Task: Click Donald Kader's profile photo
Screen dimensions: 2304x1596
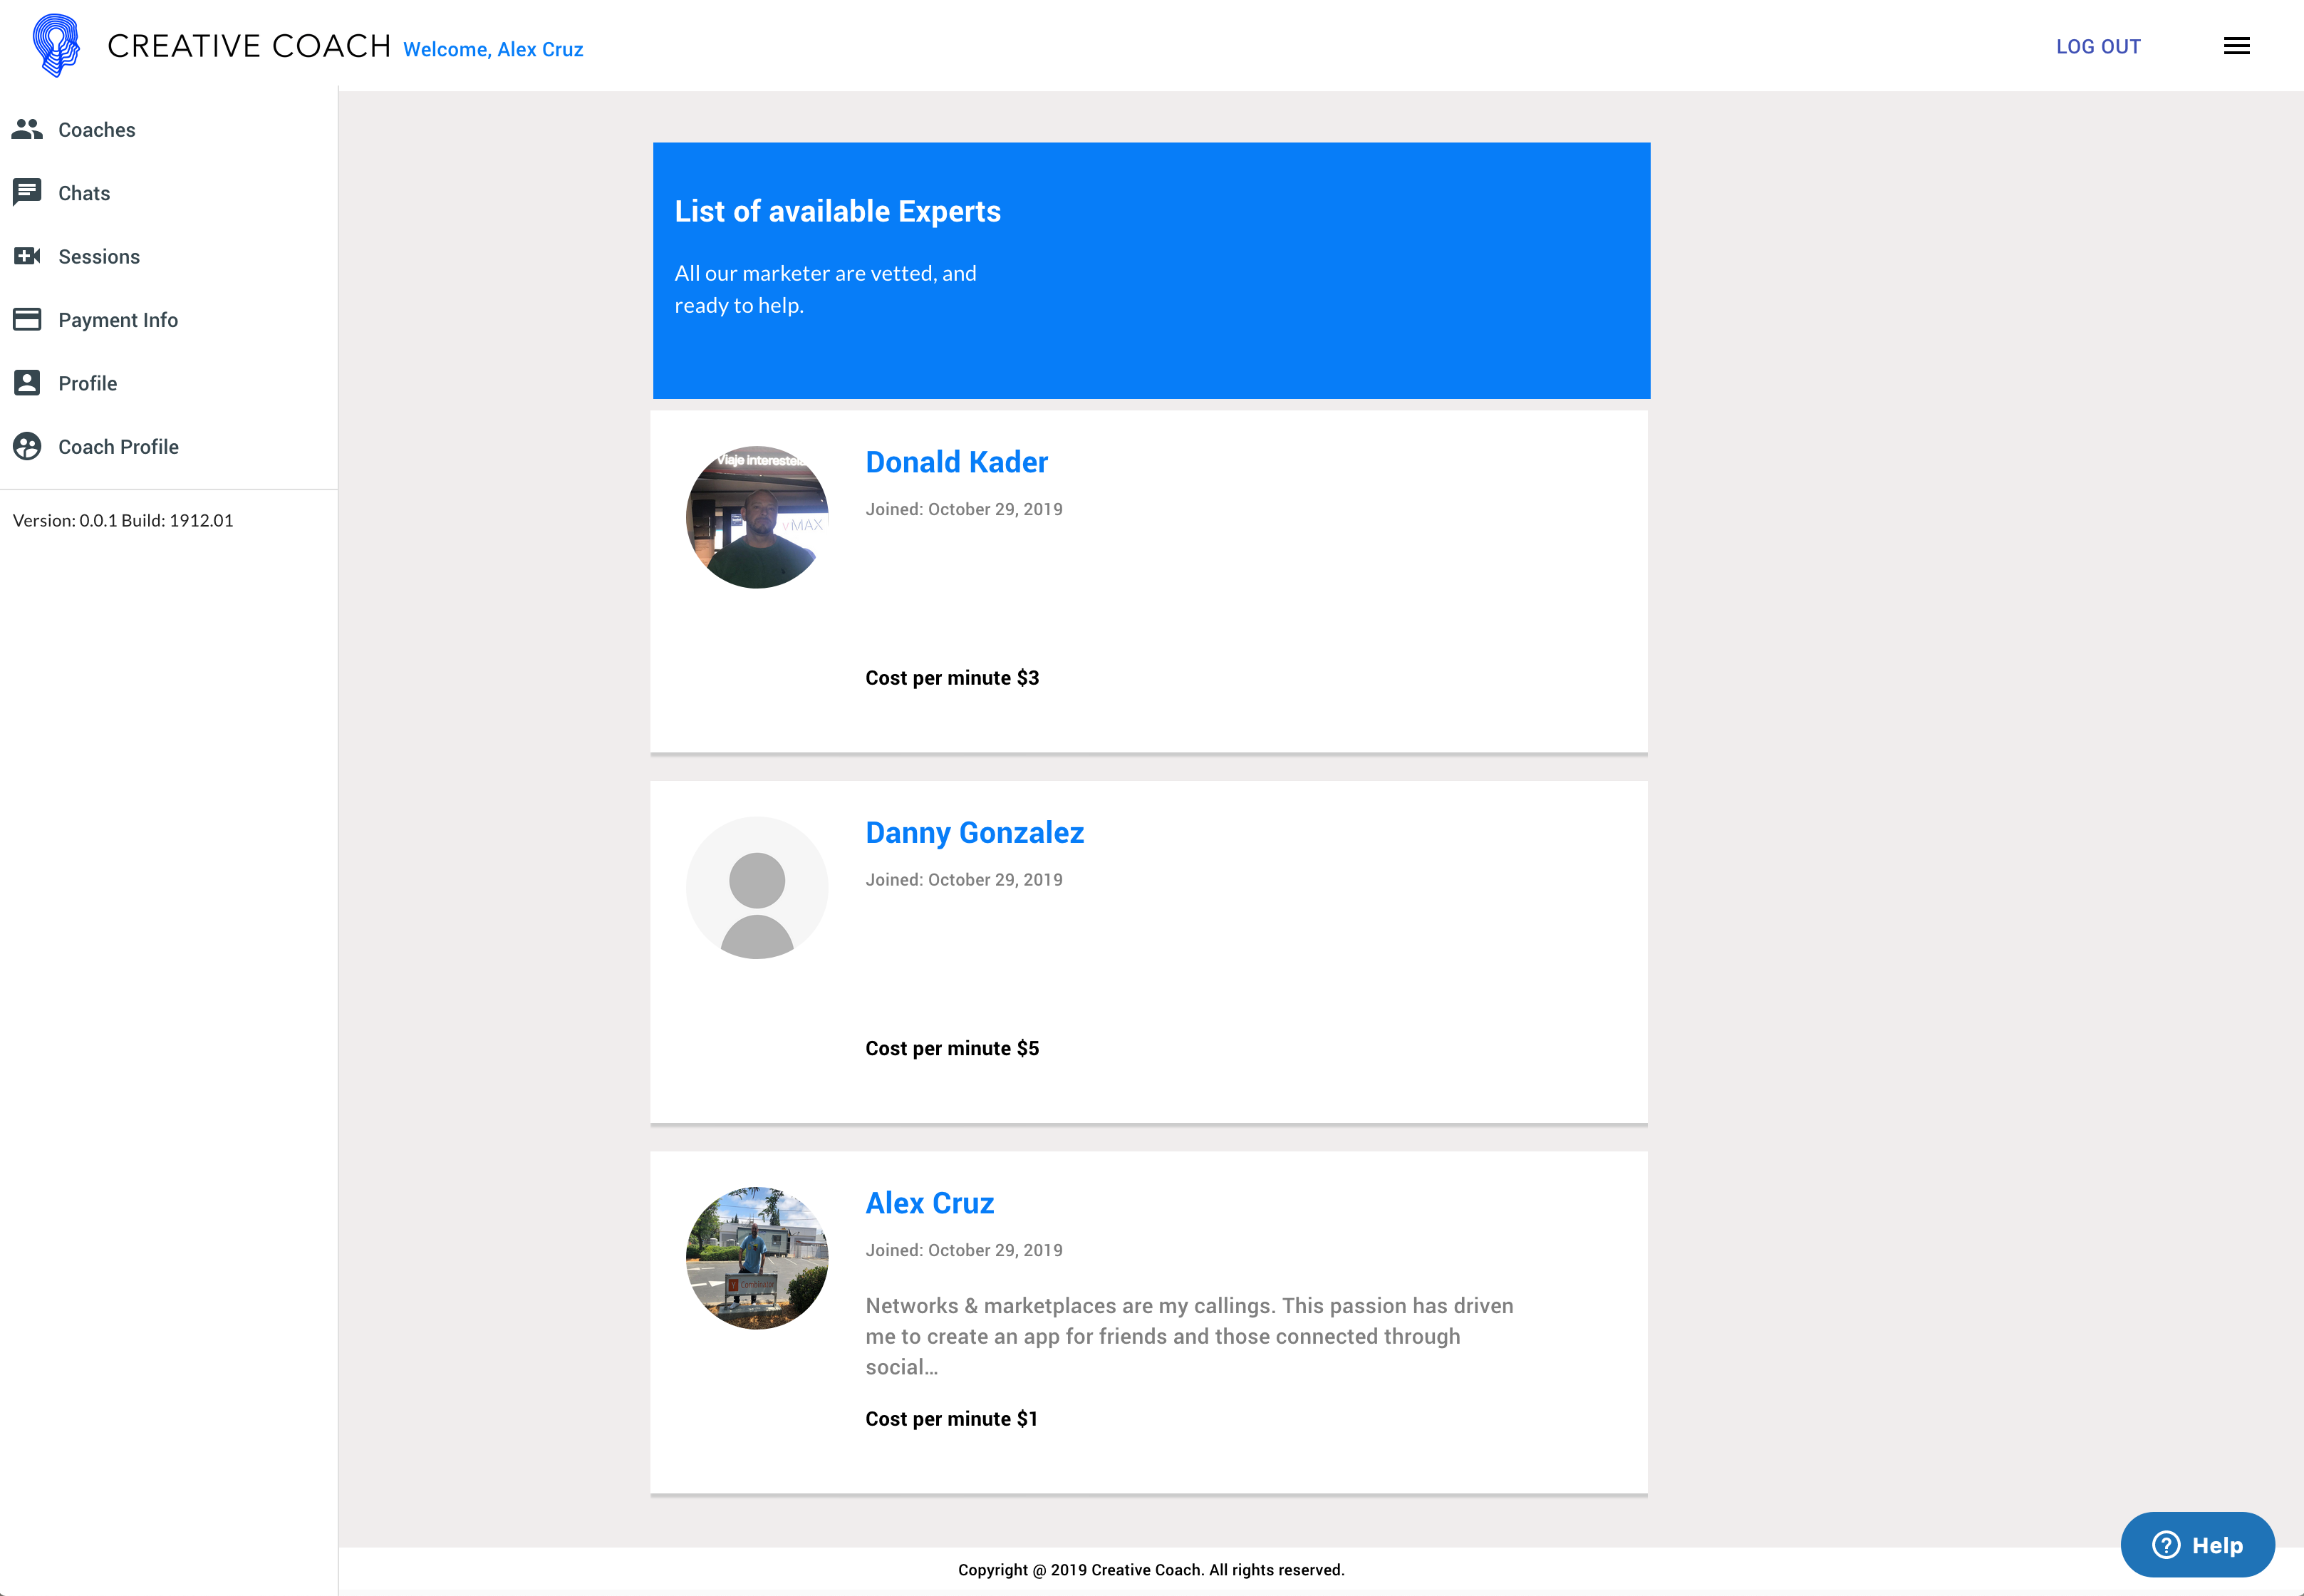Action: coord(757,517)
